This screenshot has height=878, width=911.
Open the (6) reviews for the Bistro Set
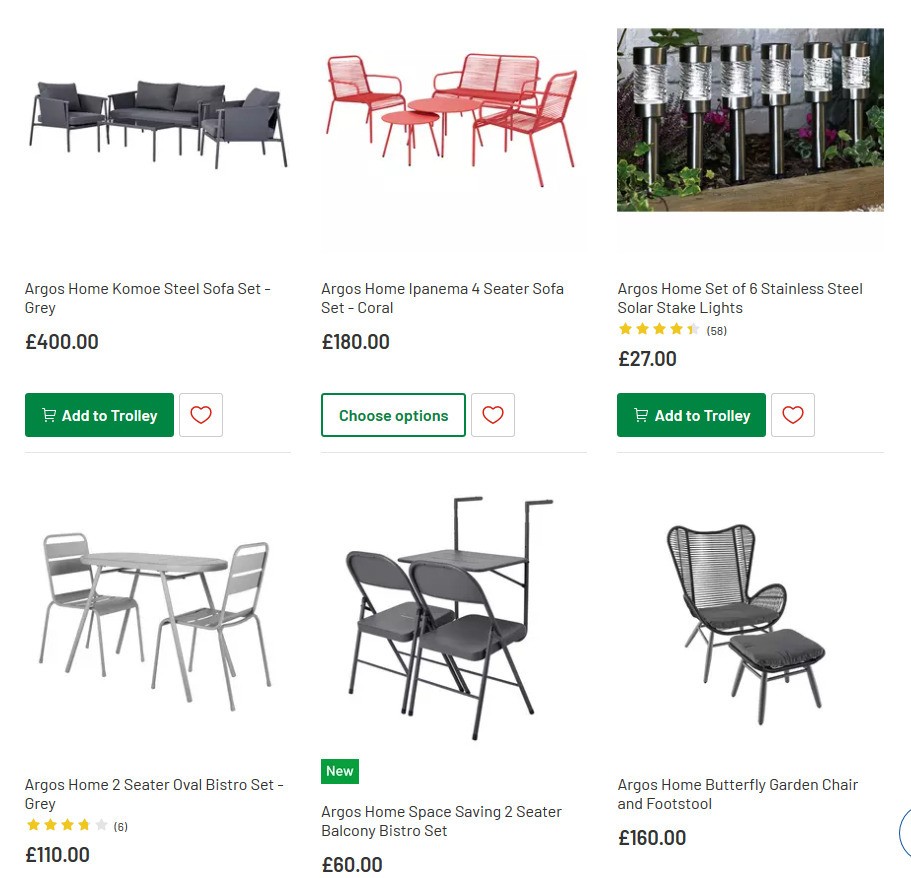(119, 825)
